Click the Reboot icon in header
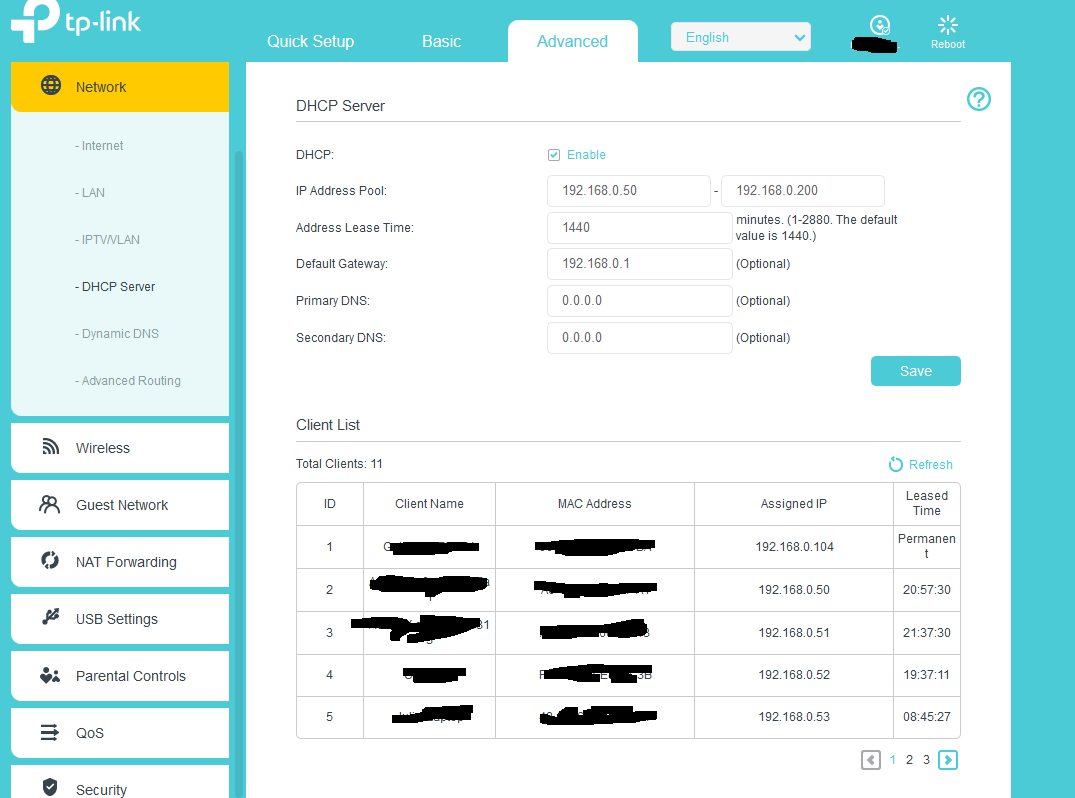The width and height of the screenshot is (1075, 798). (947, 26)
